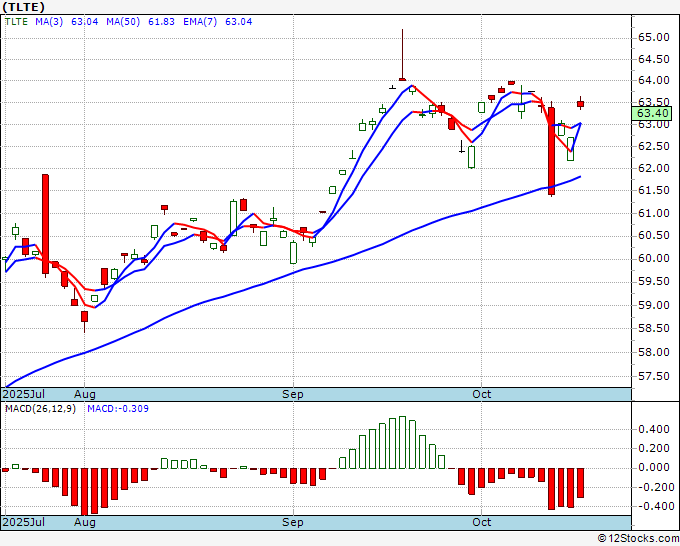680x546 pixels.
Task: Click the tallest green MACD histogram bar
Action: (x=402, y=442)
